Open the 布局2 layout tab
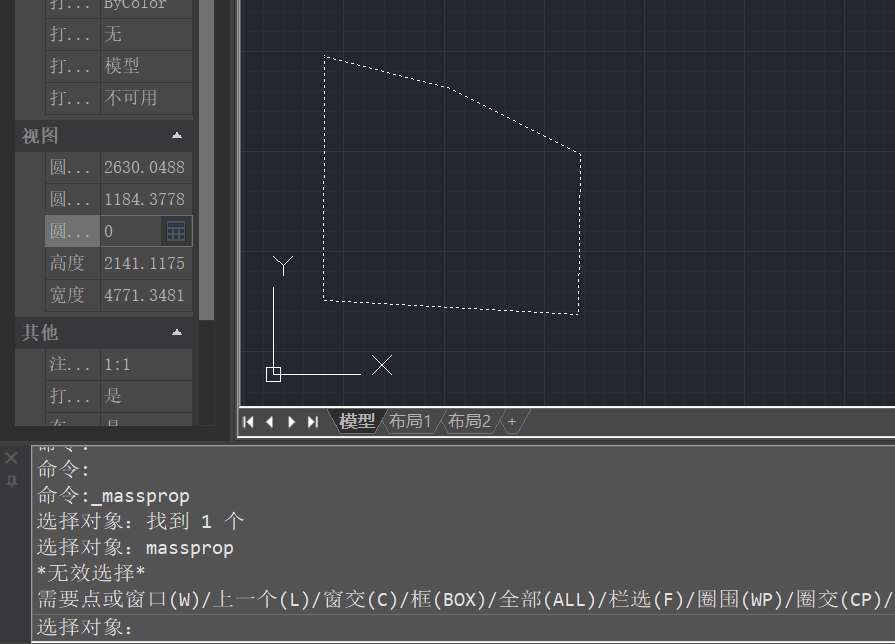The height and width of the screenshot is (644, 895). [469, 422]
